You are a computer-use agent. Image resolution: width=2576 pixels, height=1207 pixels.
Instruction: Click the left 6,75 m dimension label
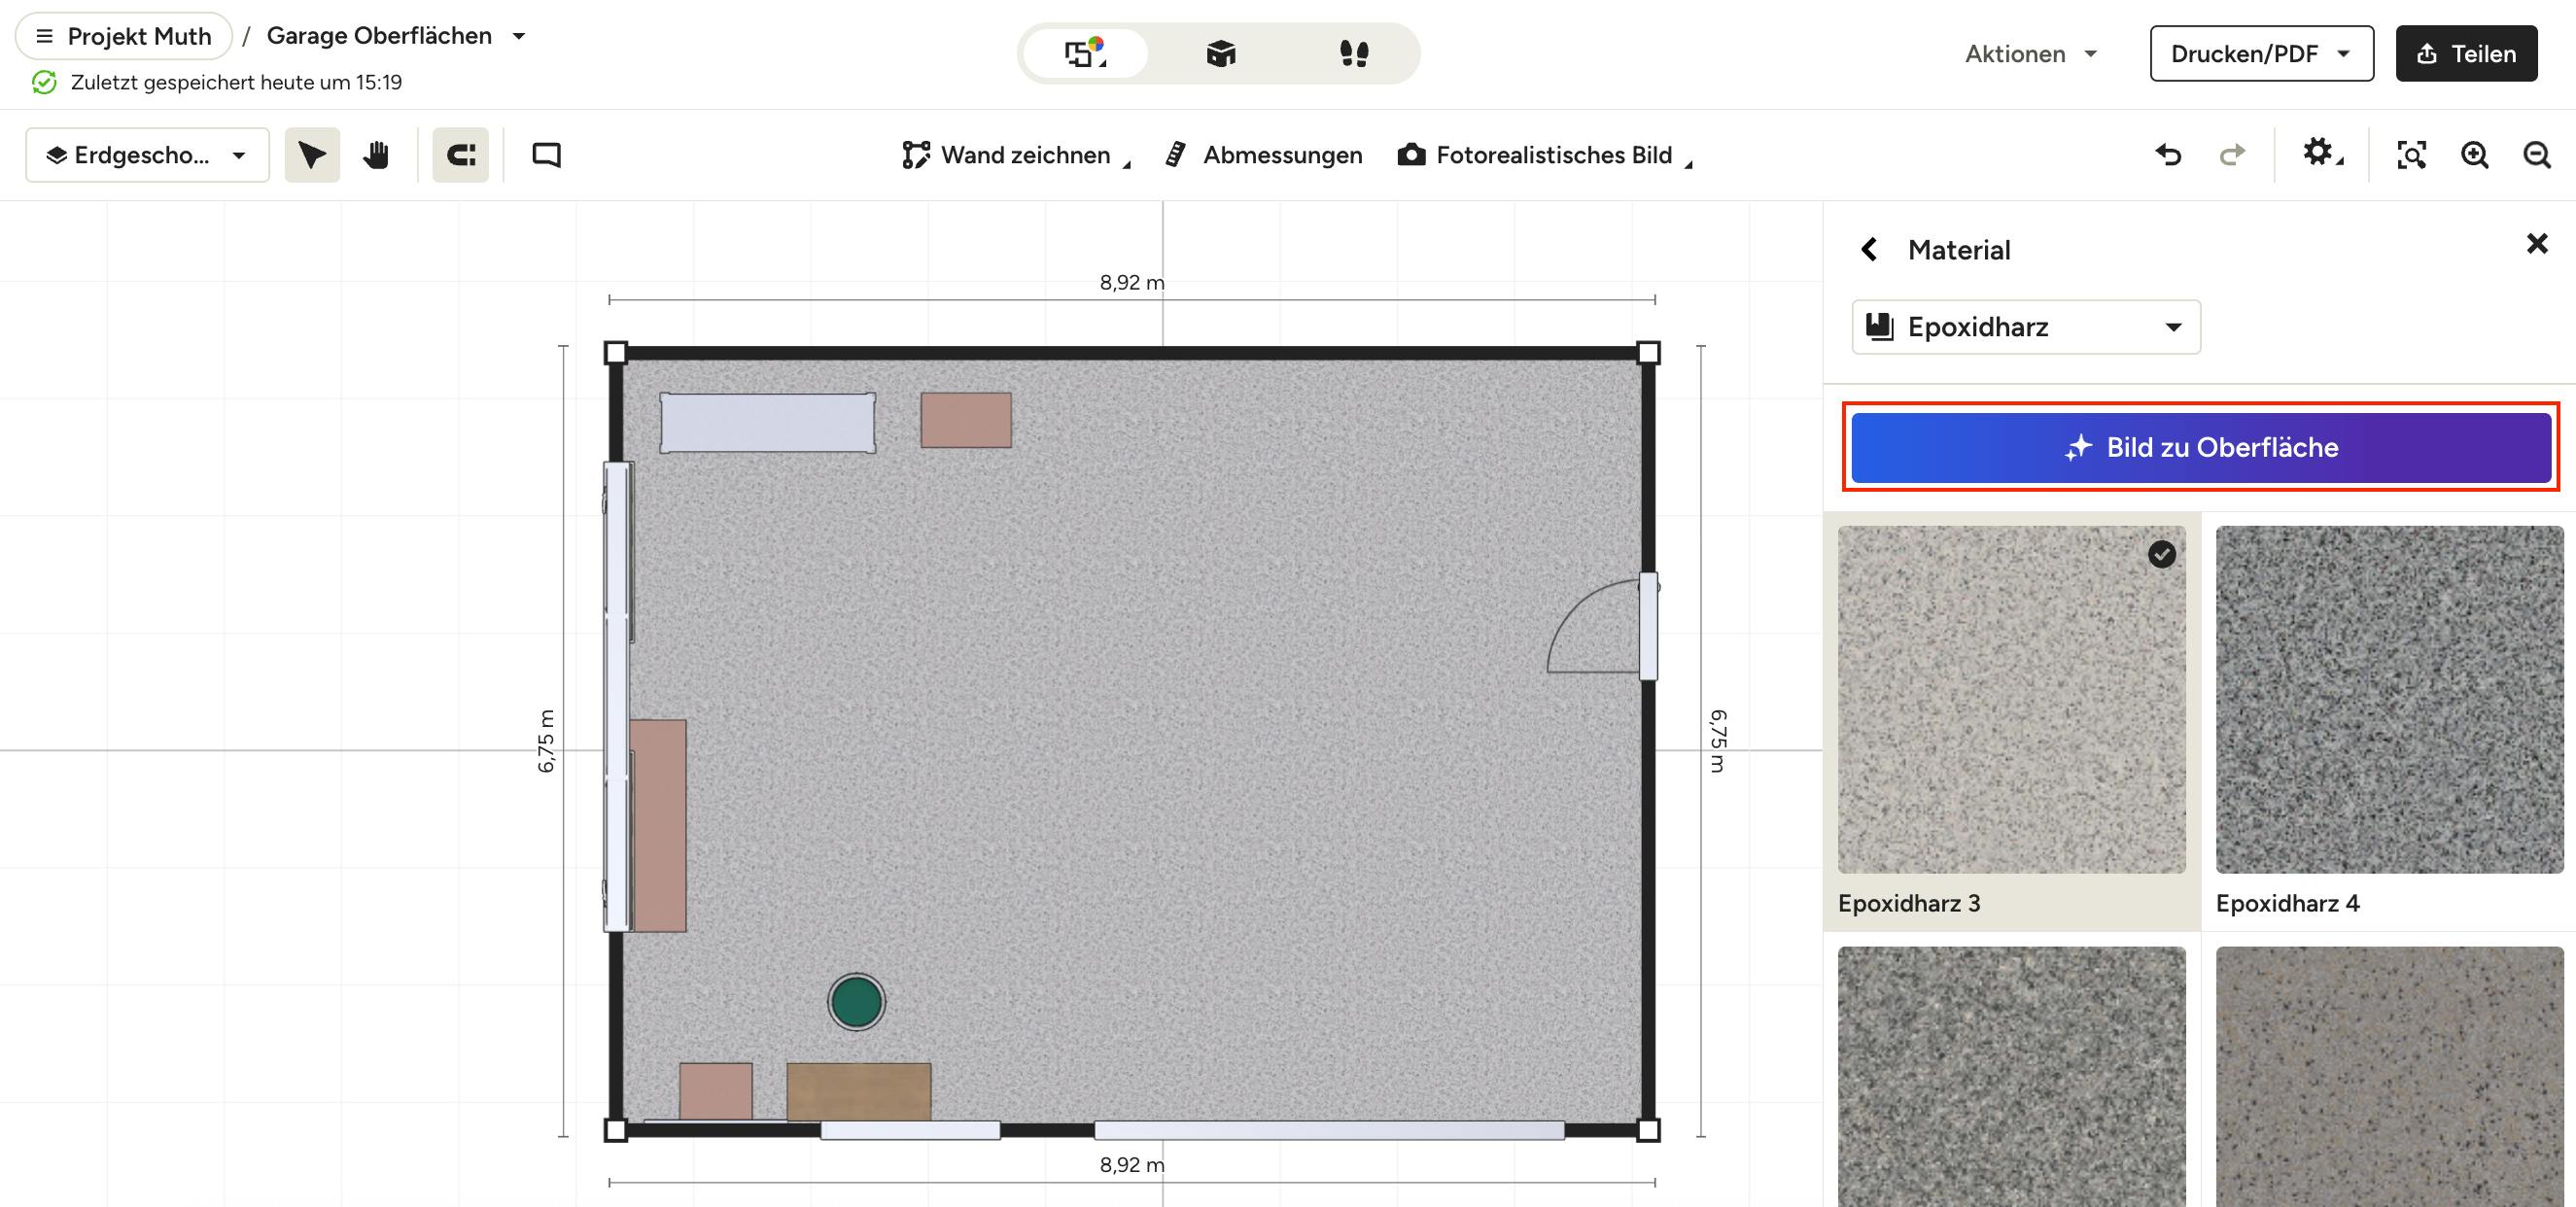545,741
